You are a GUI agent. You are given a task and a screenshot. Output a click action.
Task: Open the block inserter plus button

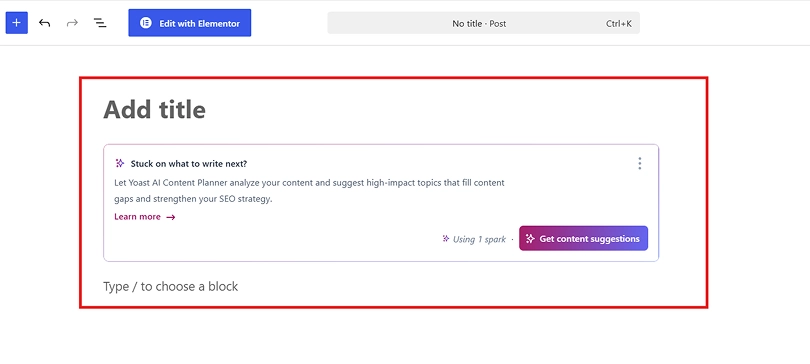point(17,23)
